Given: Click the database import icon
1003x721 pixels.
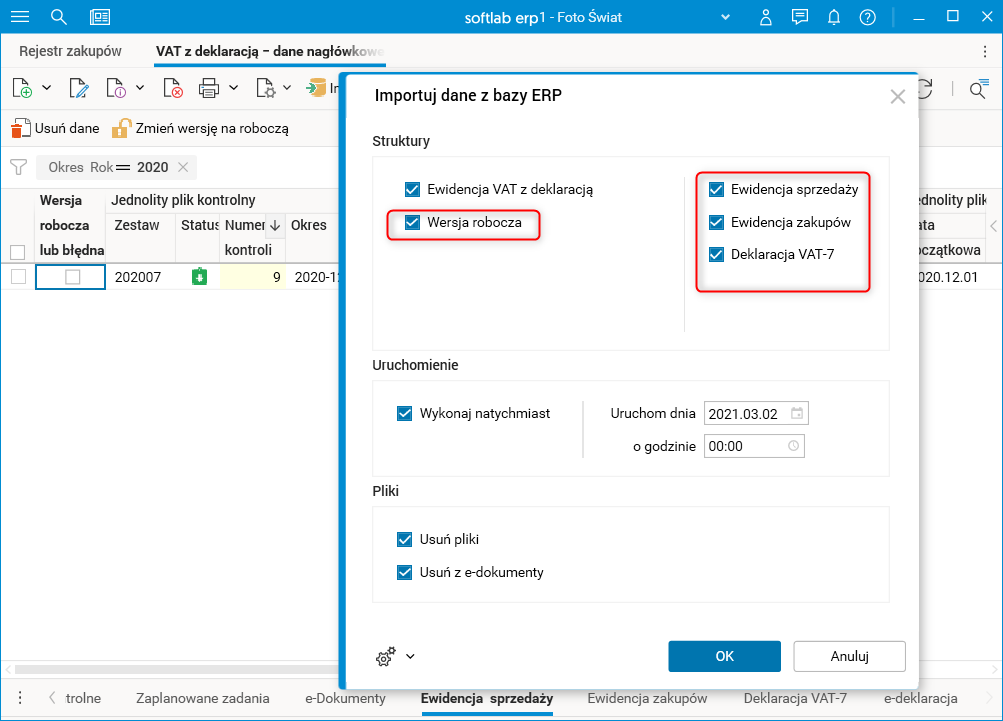Looking at the screenshot, I should [x=316, y=88].
